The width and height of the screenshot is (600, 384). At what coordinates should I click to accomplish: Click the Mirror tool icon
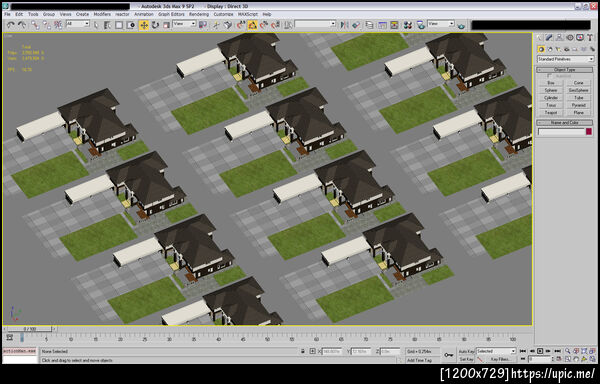tap(344, 25)
